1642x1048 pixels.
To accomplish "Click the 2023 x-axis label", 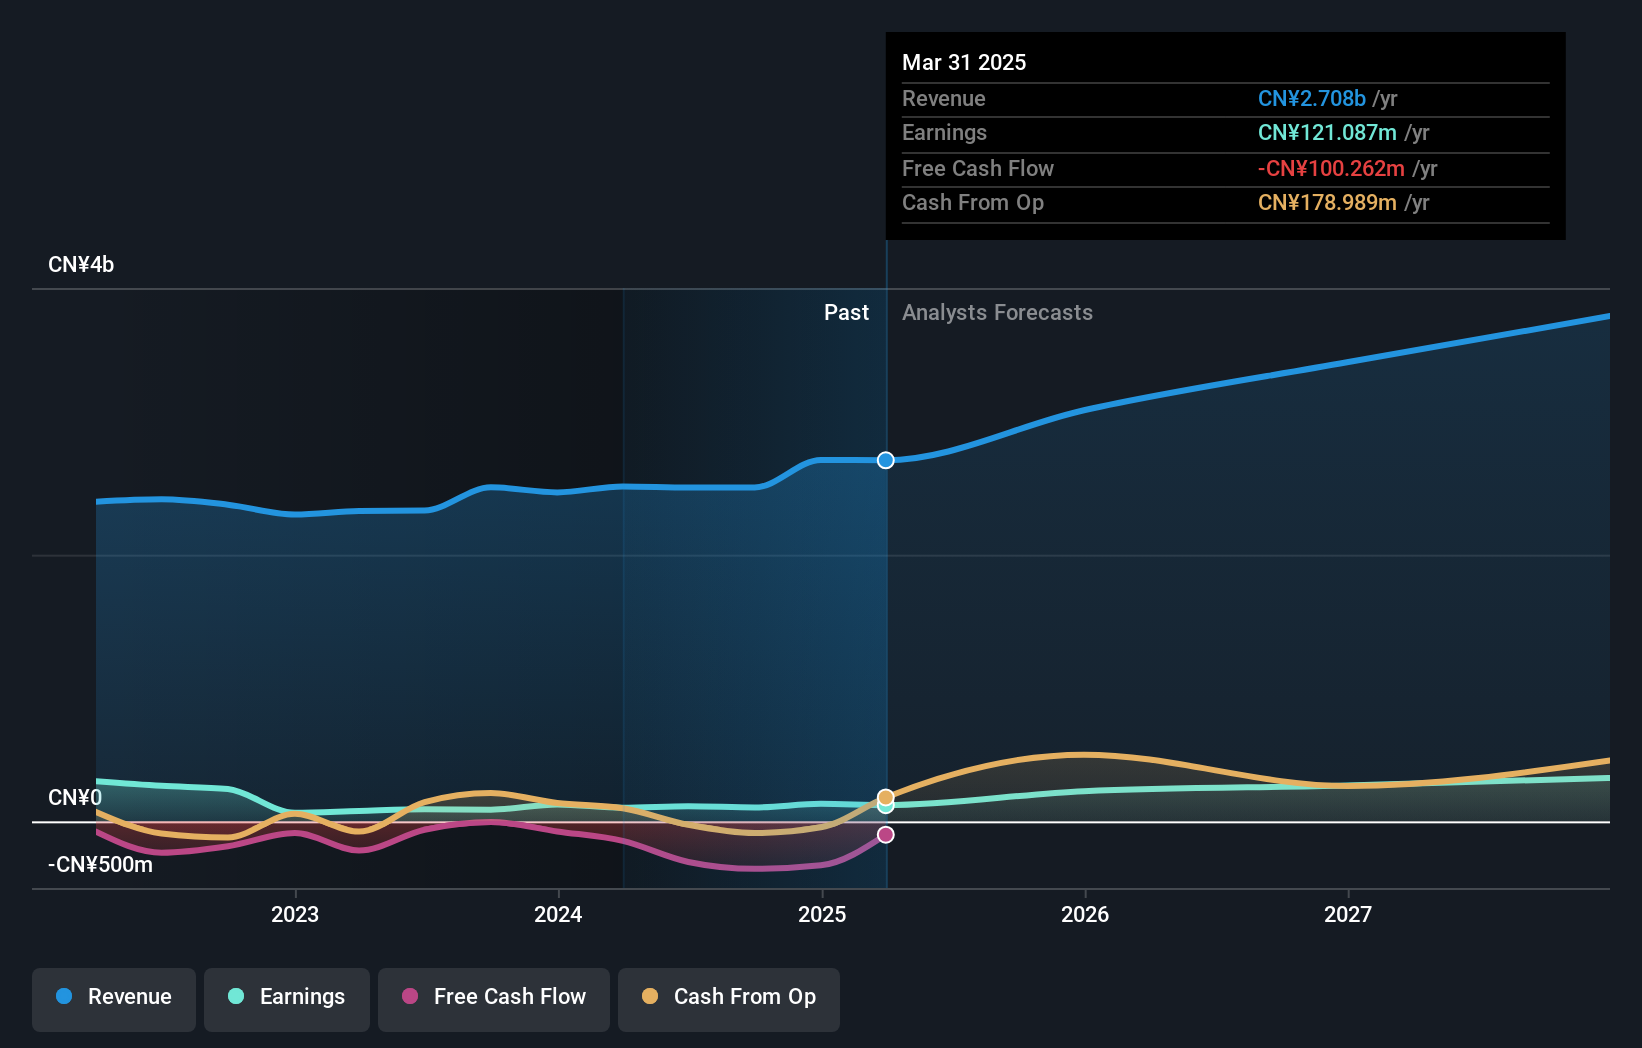I will 295,915.
